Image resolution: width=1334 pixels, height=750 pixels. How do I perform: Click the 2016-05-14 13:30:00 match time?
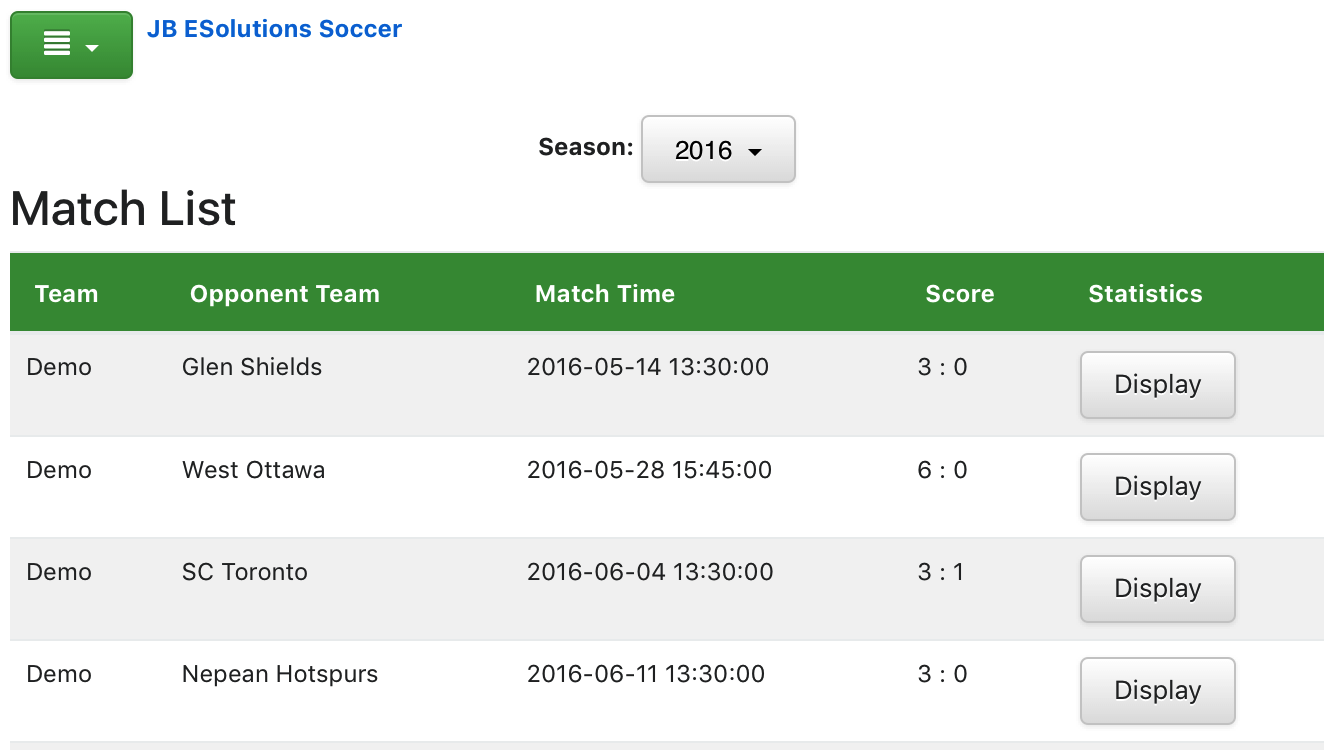click(648, 367)
